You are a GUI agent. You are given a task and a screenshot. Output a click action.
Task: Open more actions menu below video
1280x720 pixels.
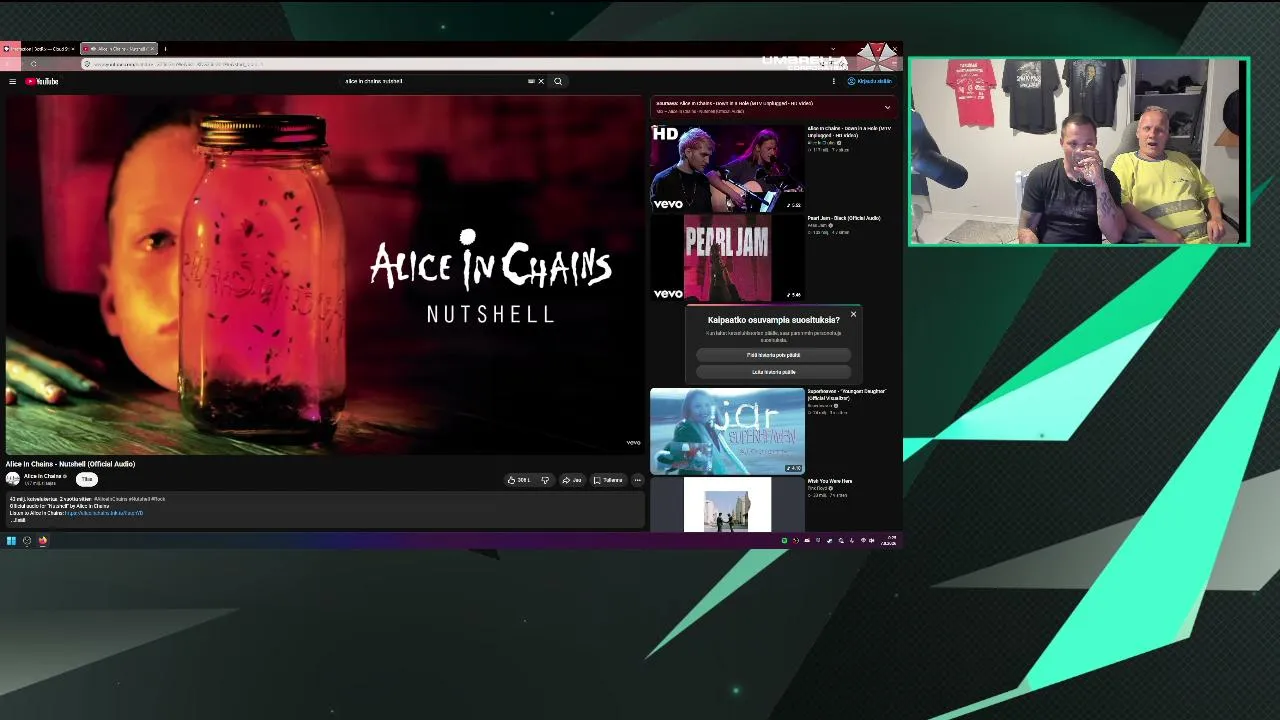pos(637,480)
